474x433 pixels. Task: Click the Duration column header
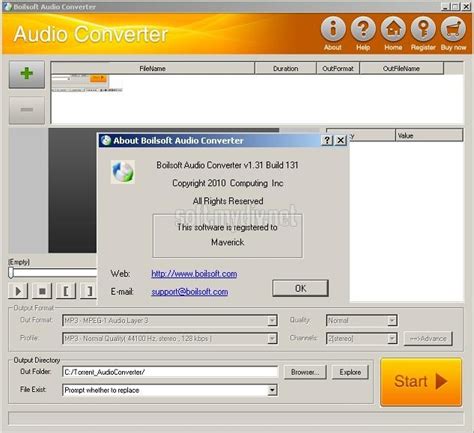(285, 68)
